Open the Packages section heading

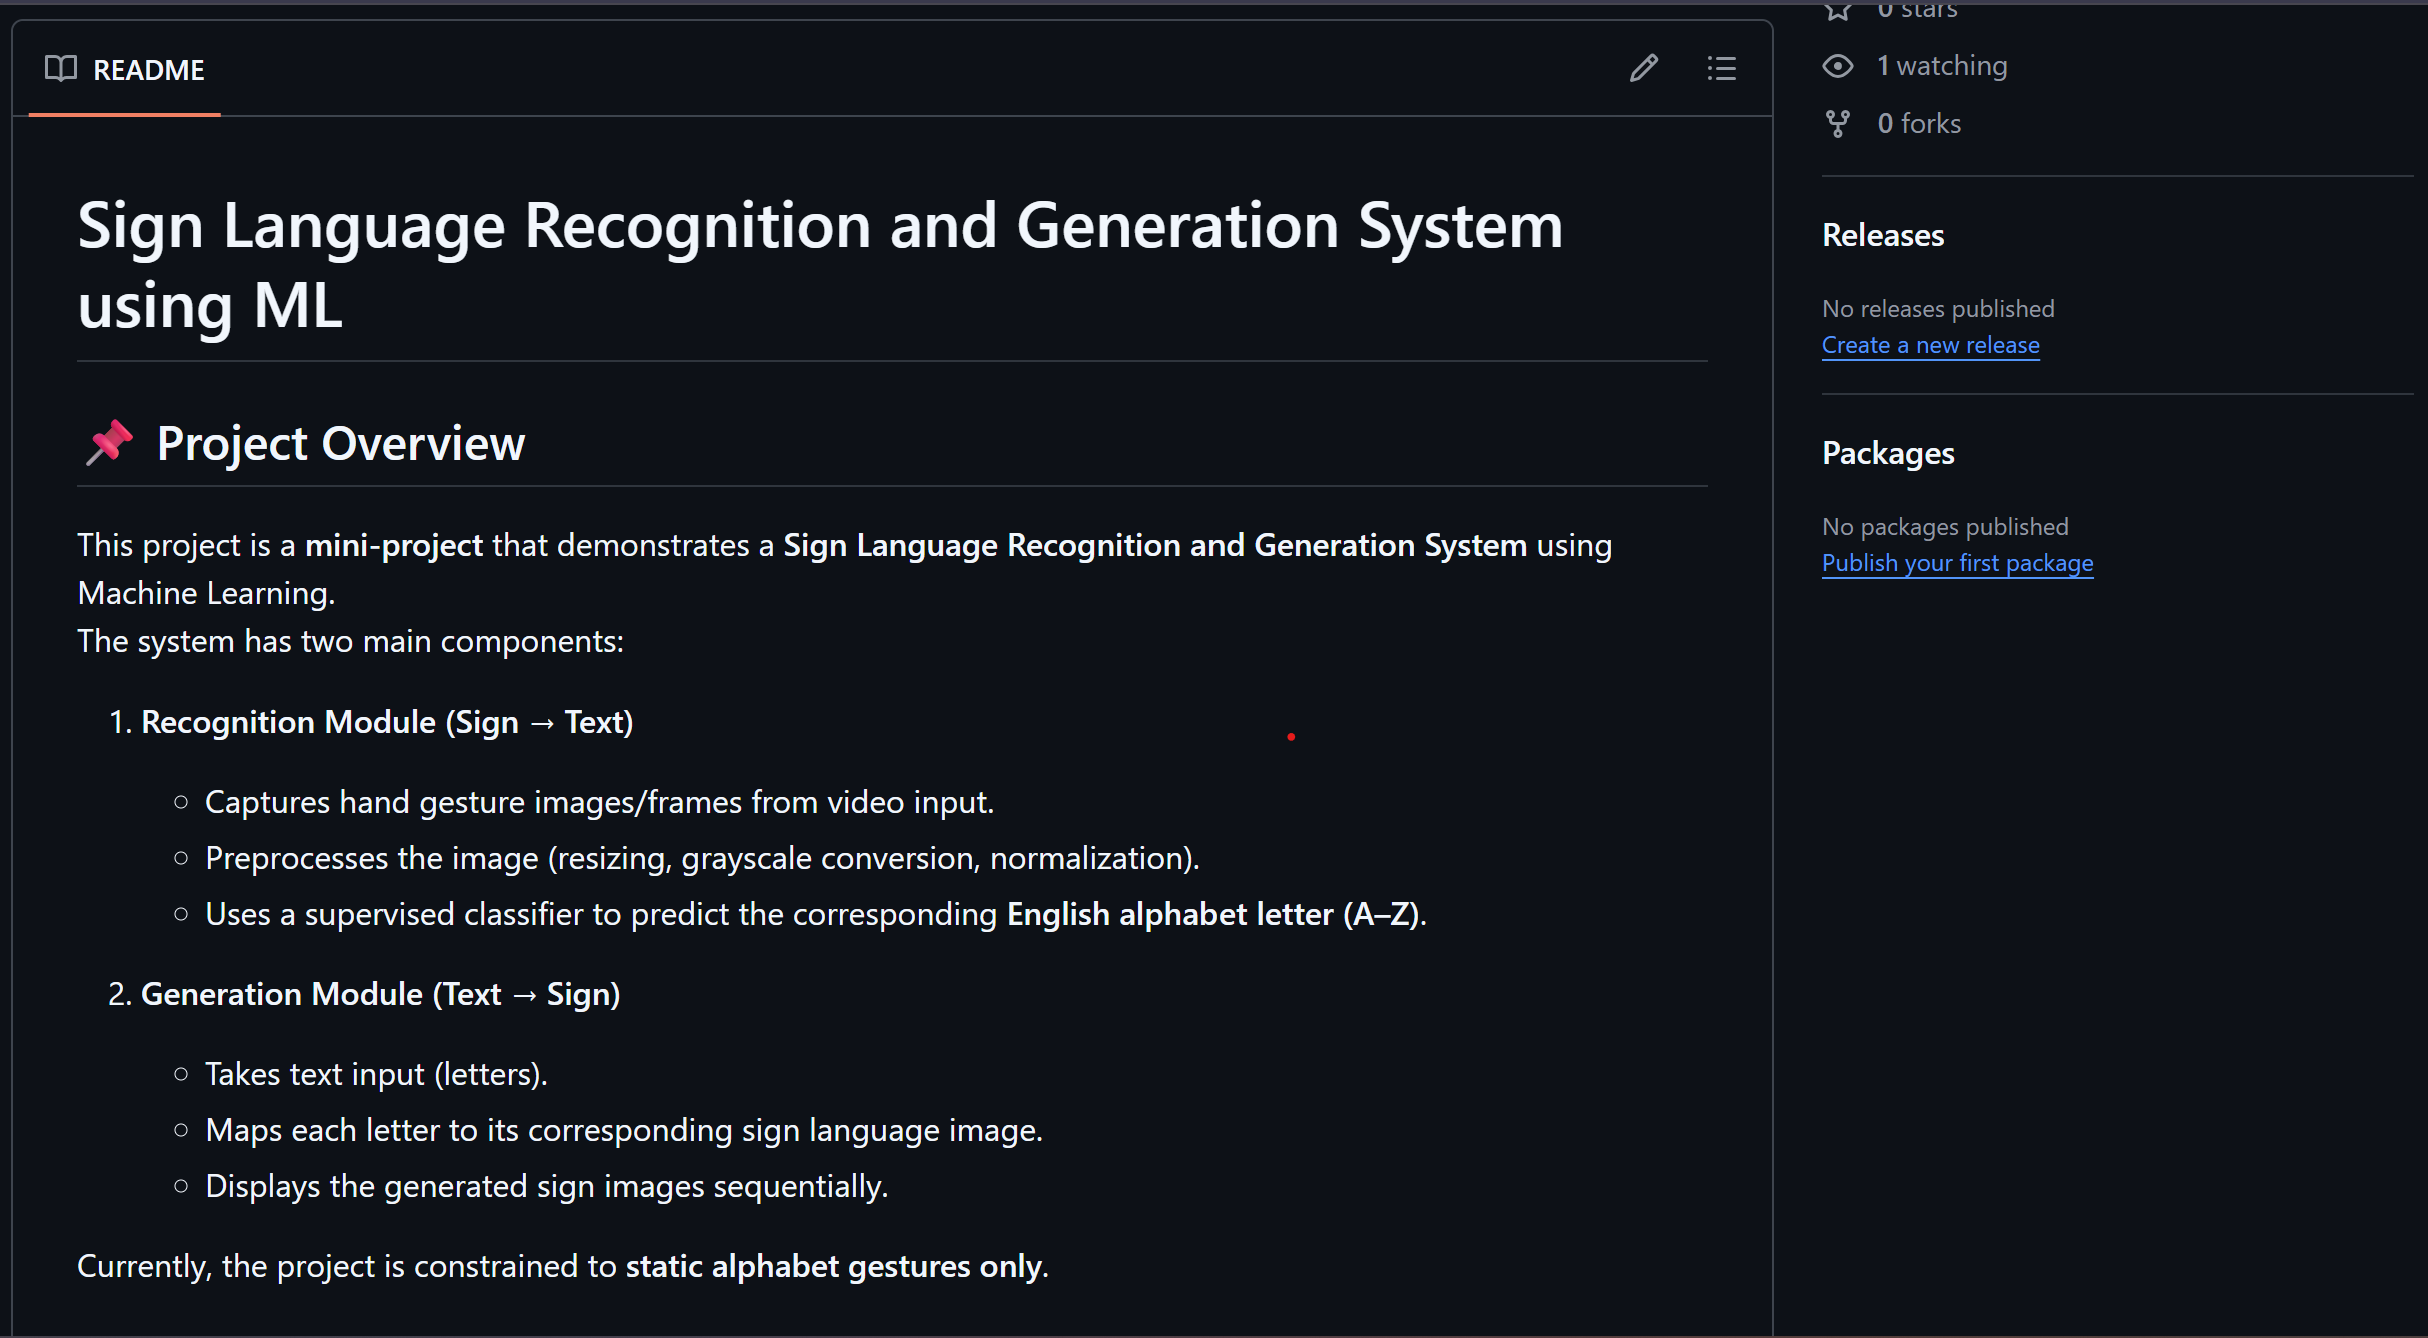[x=1887, y=453]
